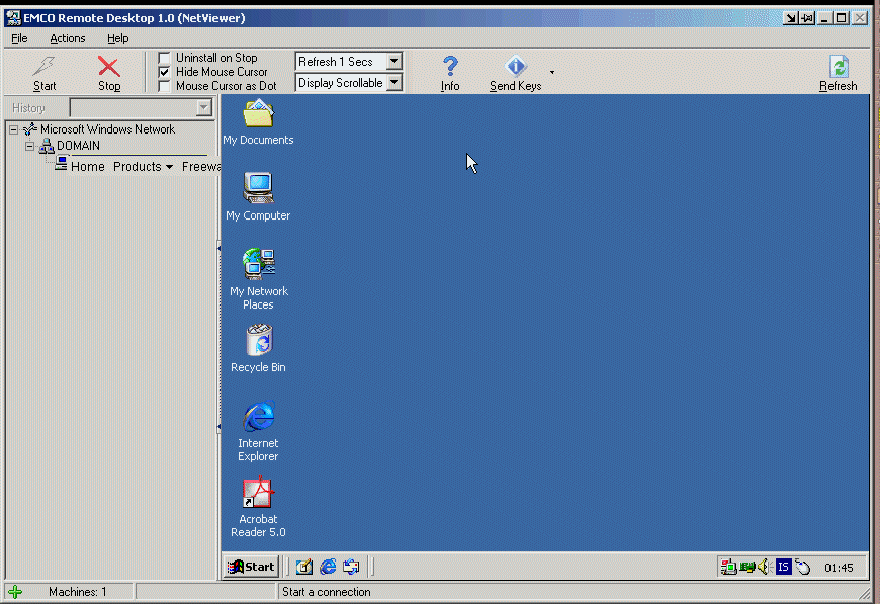Collapse the Microsoft Windows Network tree node
The height and width of the screenshot is (604, 880).
pos(13,130)
